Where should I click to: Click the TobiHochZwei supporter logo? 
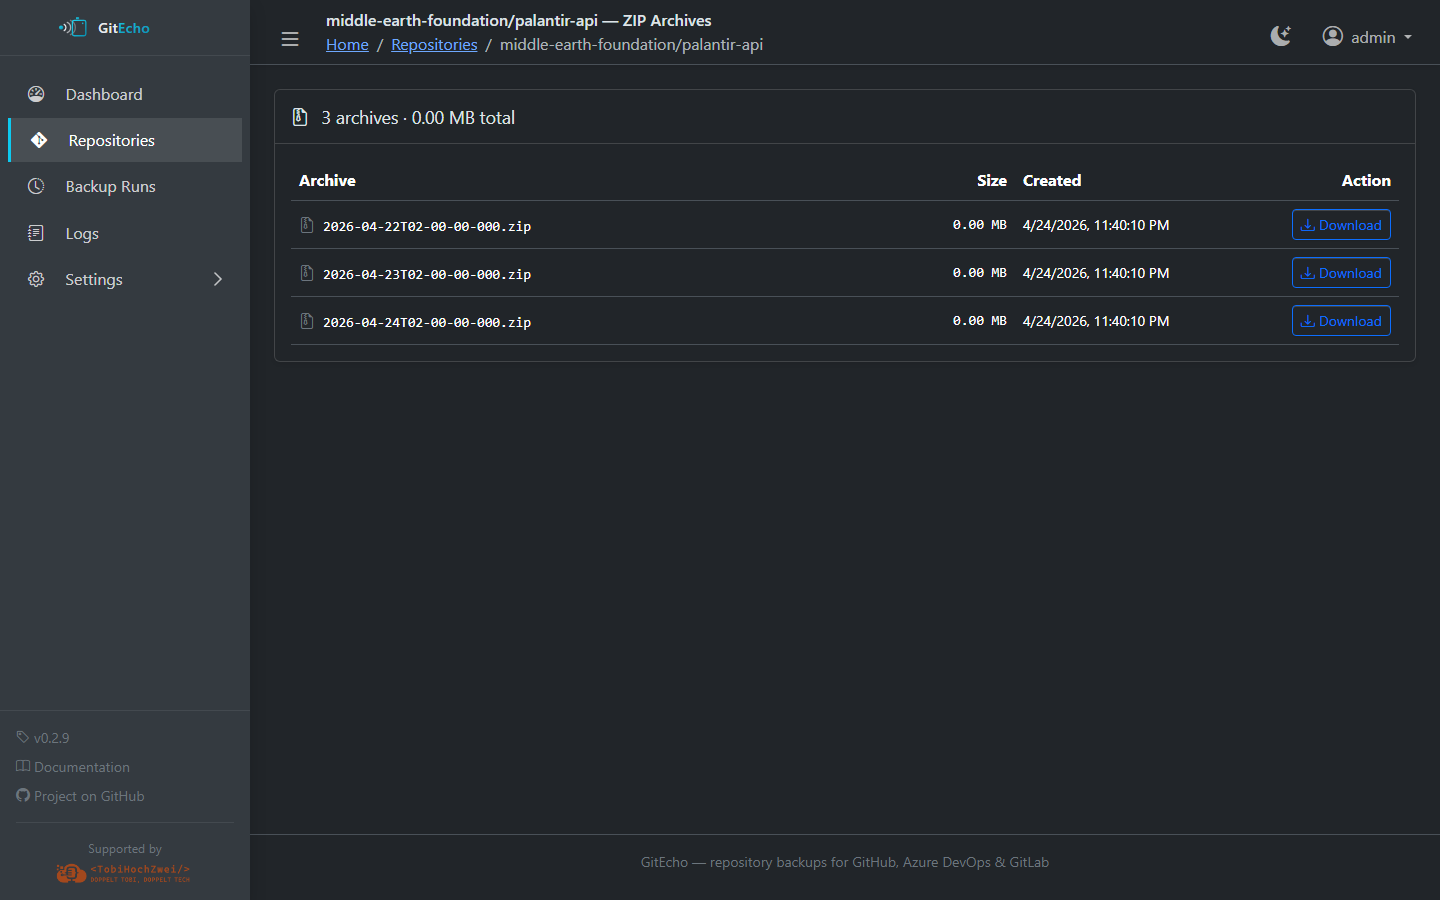(124, 873)
